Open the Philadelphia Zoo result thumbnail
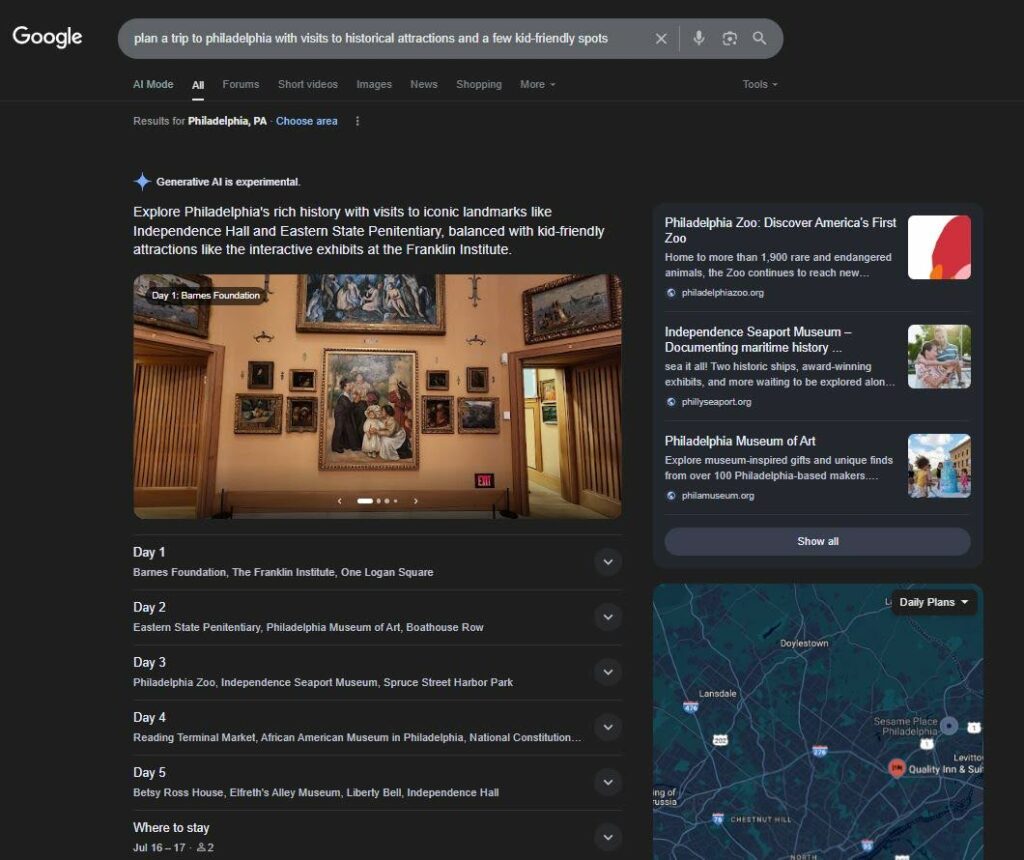This screenshot has width=1024, height=860. tap(939, 247)
